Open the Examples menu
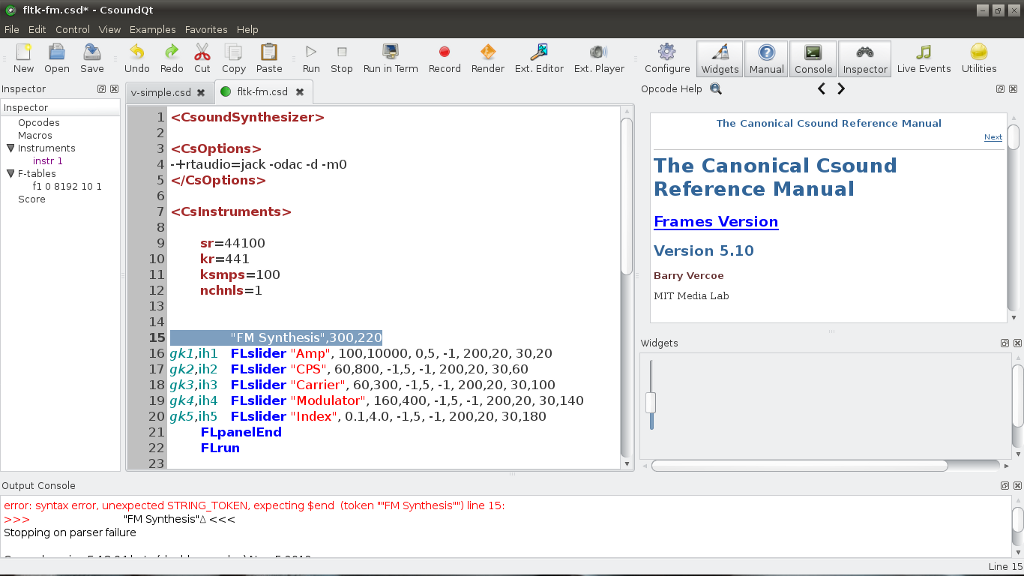The width and height of the screenshot is (1024, 576). point(152,30)
